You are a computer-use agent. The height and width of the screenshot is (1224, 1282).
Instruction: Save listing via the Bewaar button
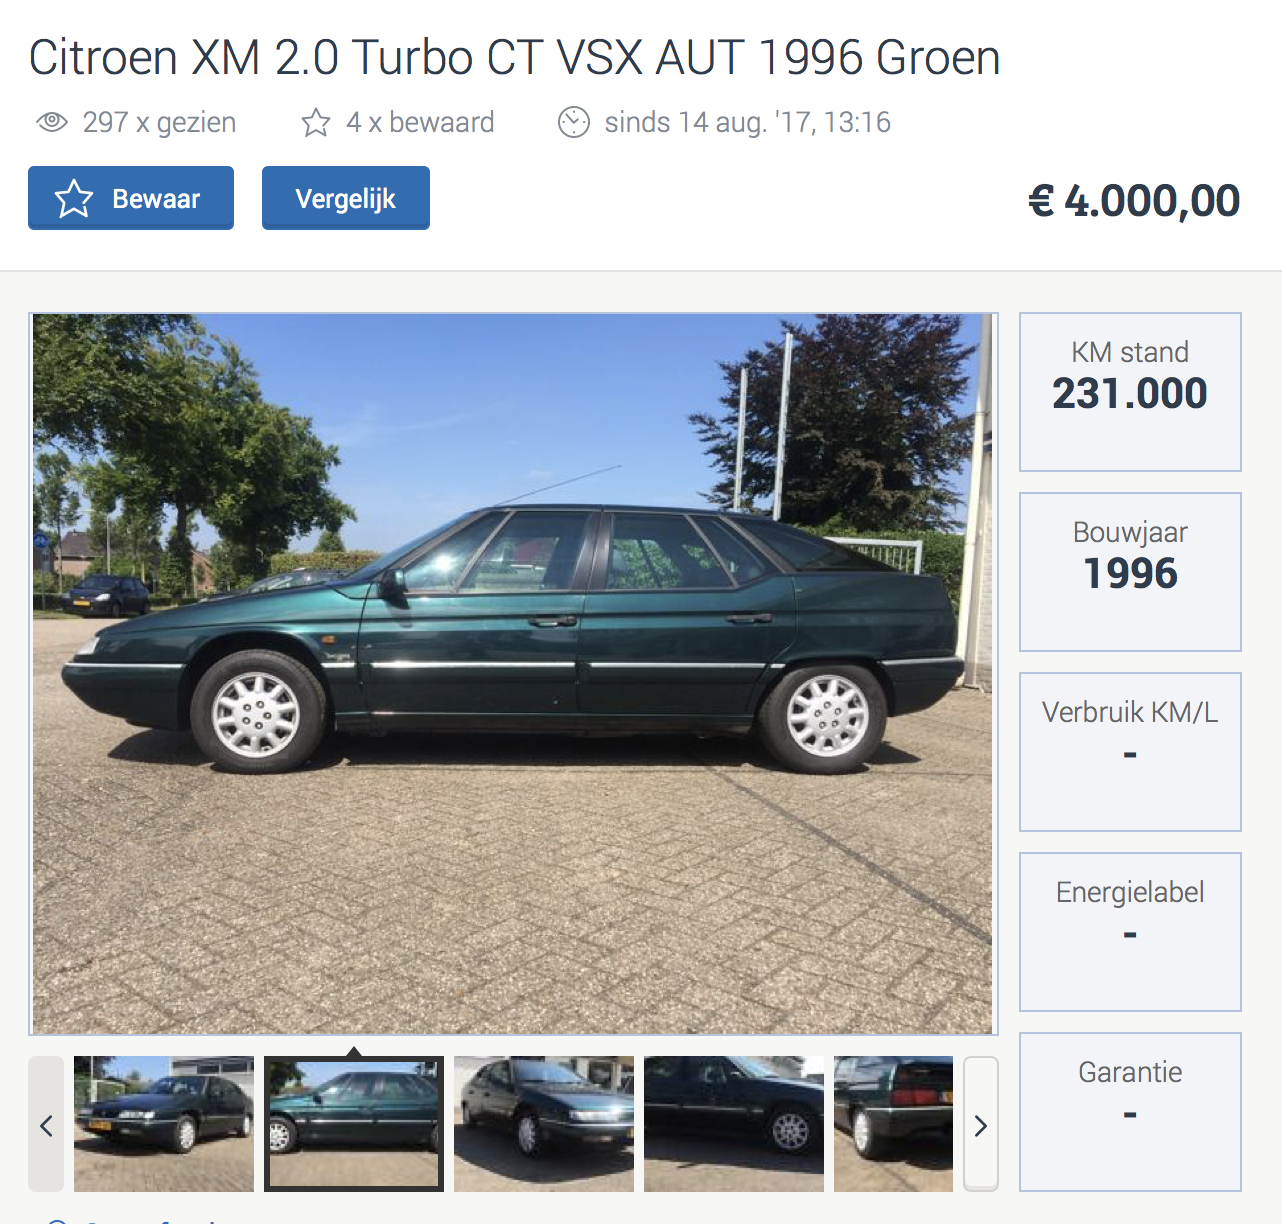131,198
